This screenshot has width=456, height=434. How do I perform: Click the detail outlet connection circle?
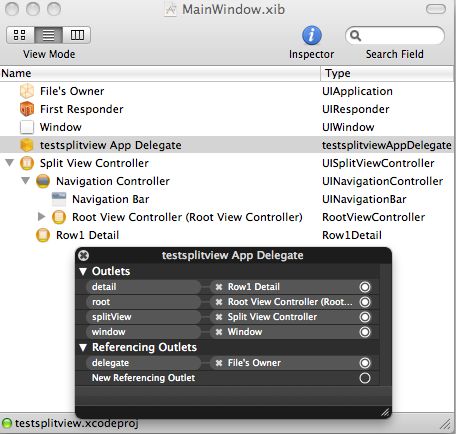pyautogui.click(x=365, y=287)
